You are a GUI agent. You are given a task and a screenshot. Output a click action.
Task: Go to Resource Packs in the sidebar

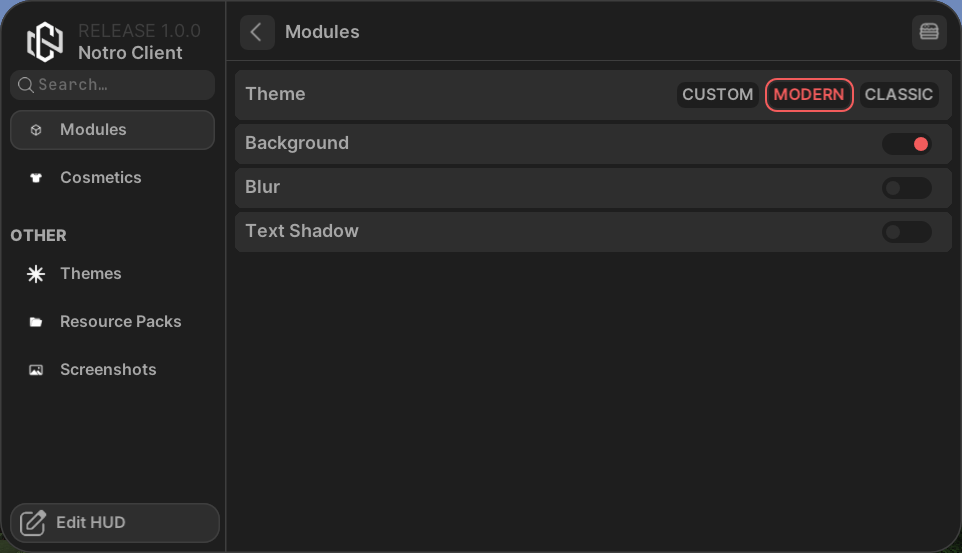(x=120, y=322)
